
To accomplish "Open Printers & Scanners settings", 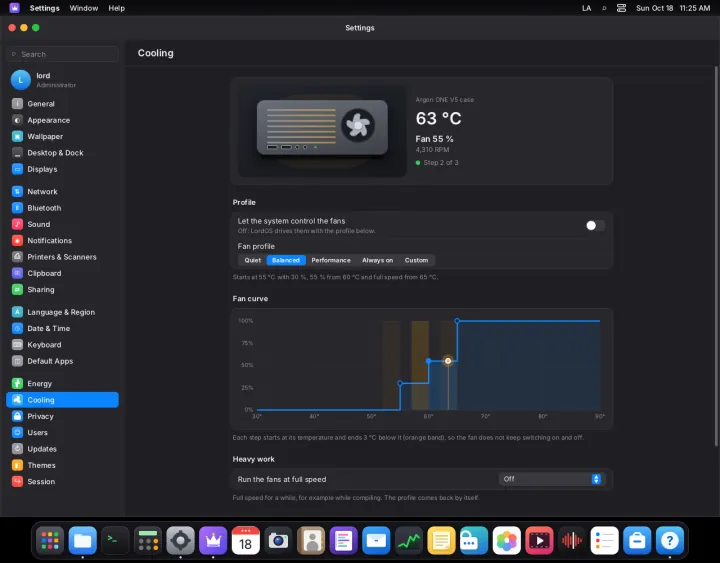I will click(62, 257).
